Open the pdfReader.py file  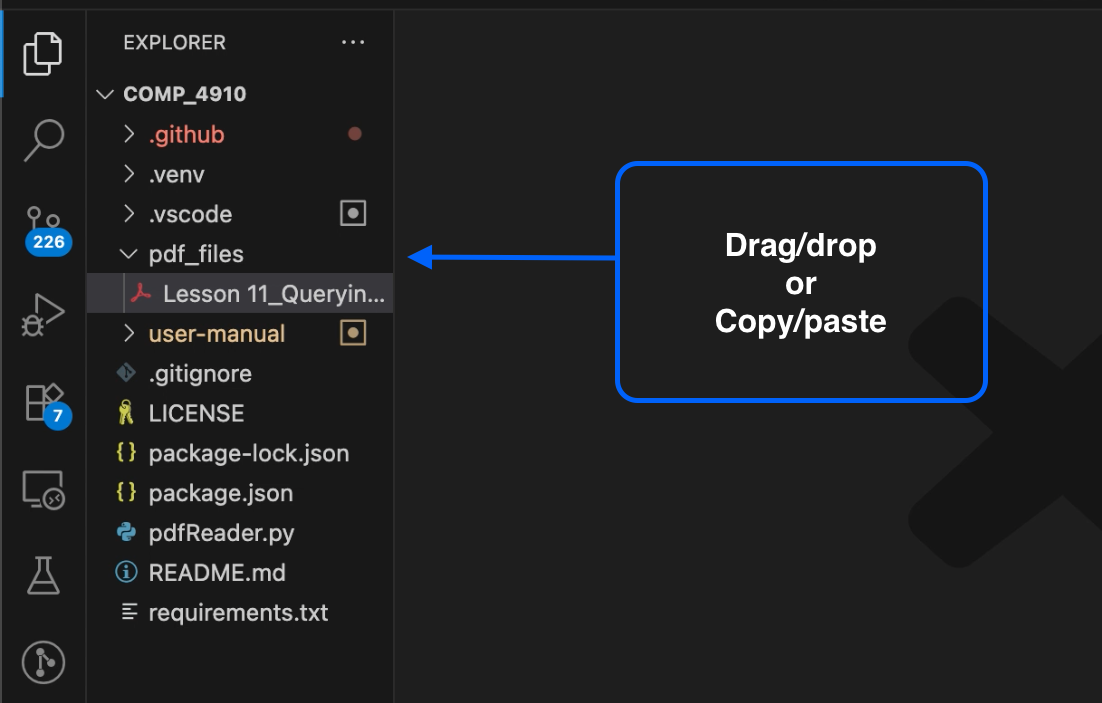221,533
